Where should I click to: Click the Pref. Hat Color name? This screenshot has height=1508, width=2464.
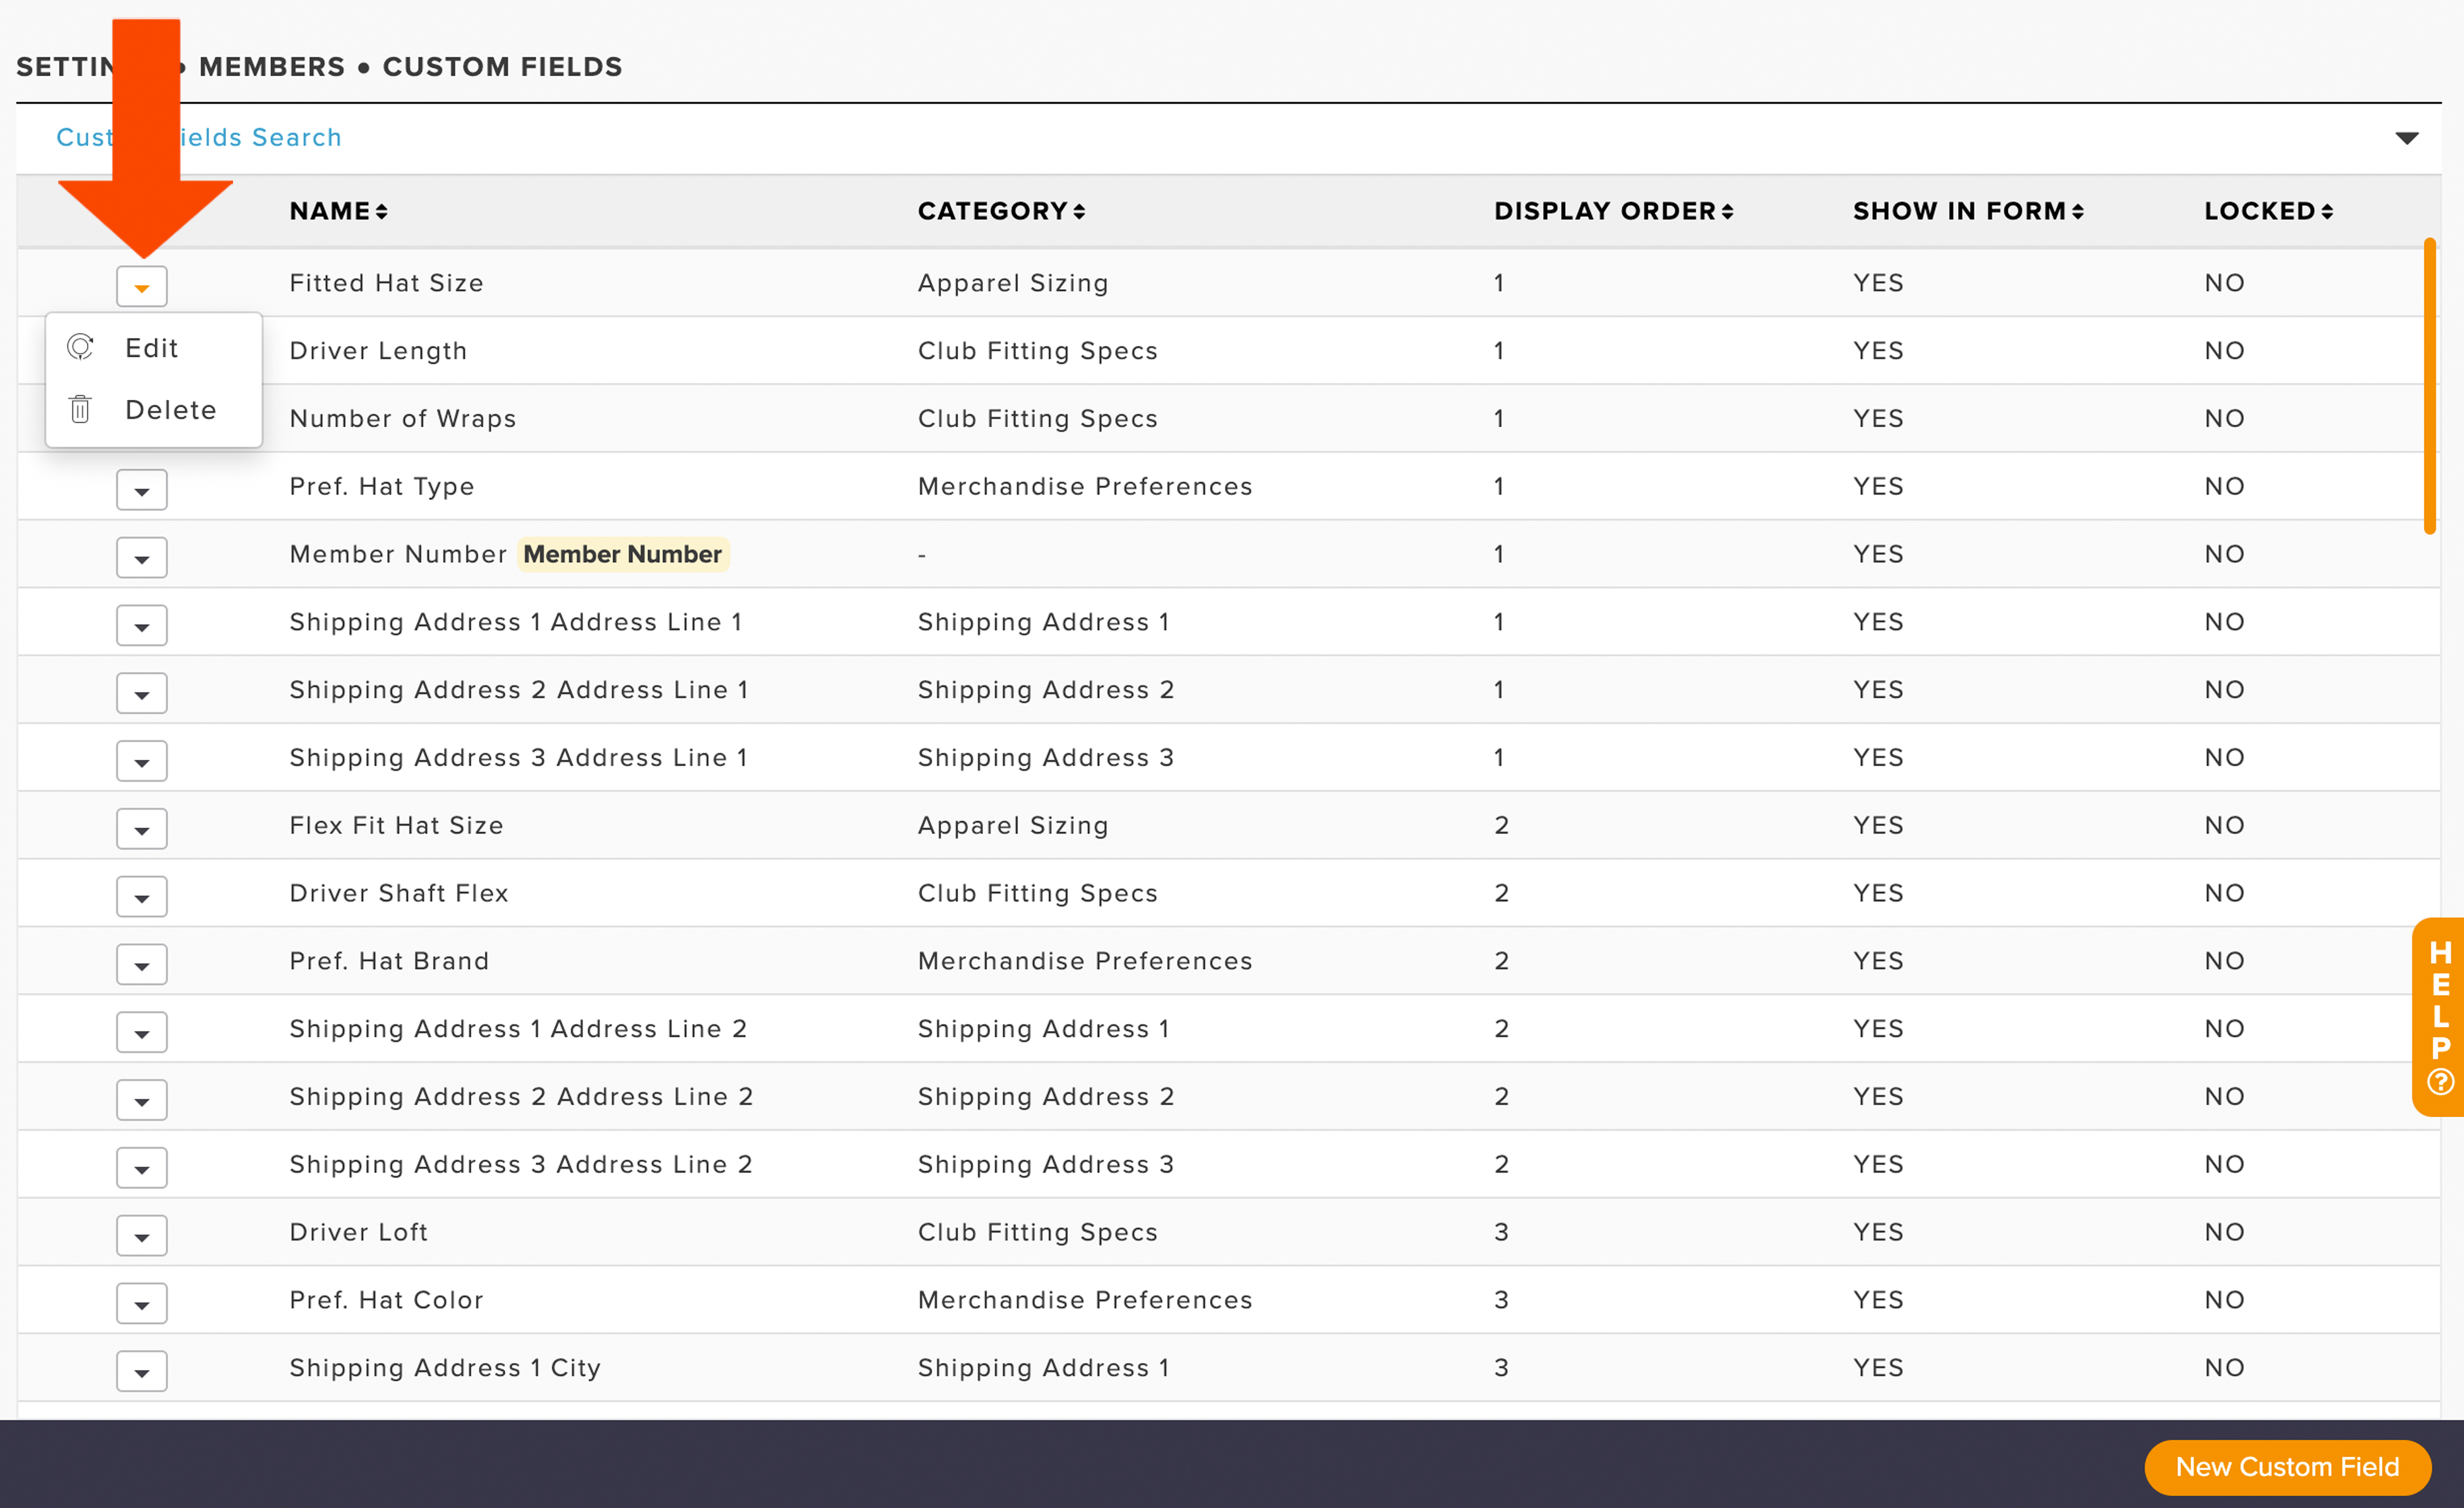click(386, 1300)
